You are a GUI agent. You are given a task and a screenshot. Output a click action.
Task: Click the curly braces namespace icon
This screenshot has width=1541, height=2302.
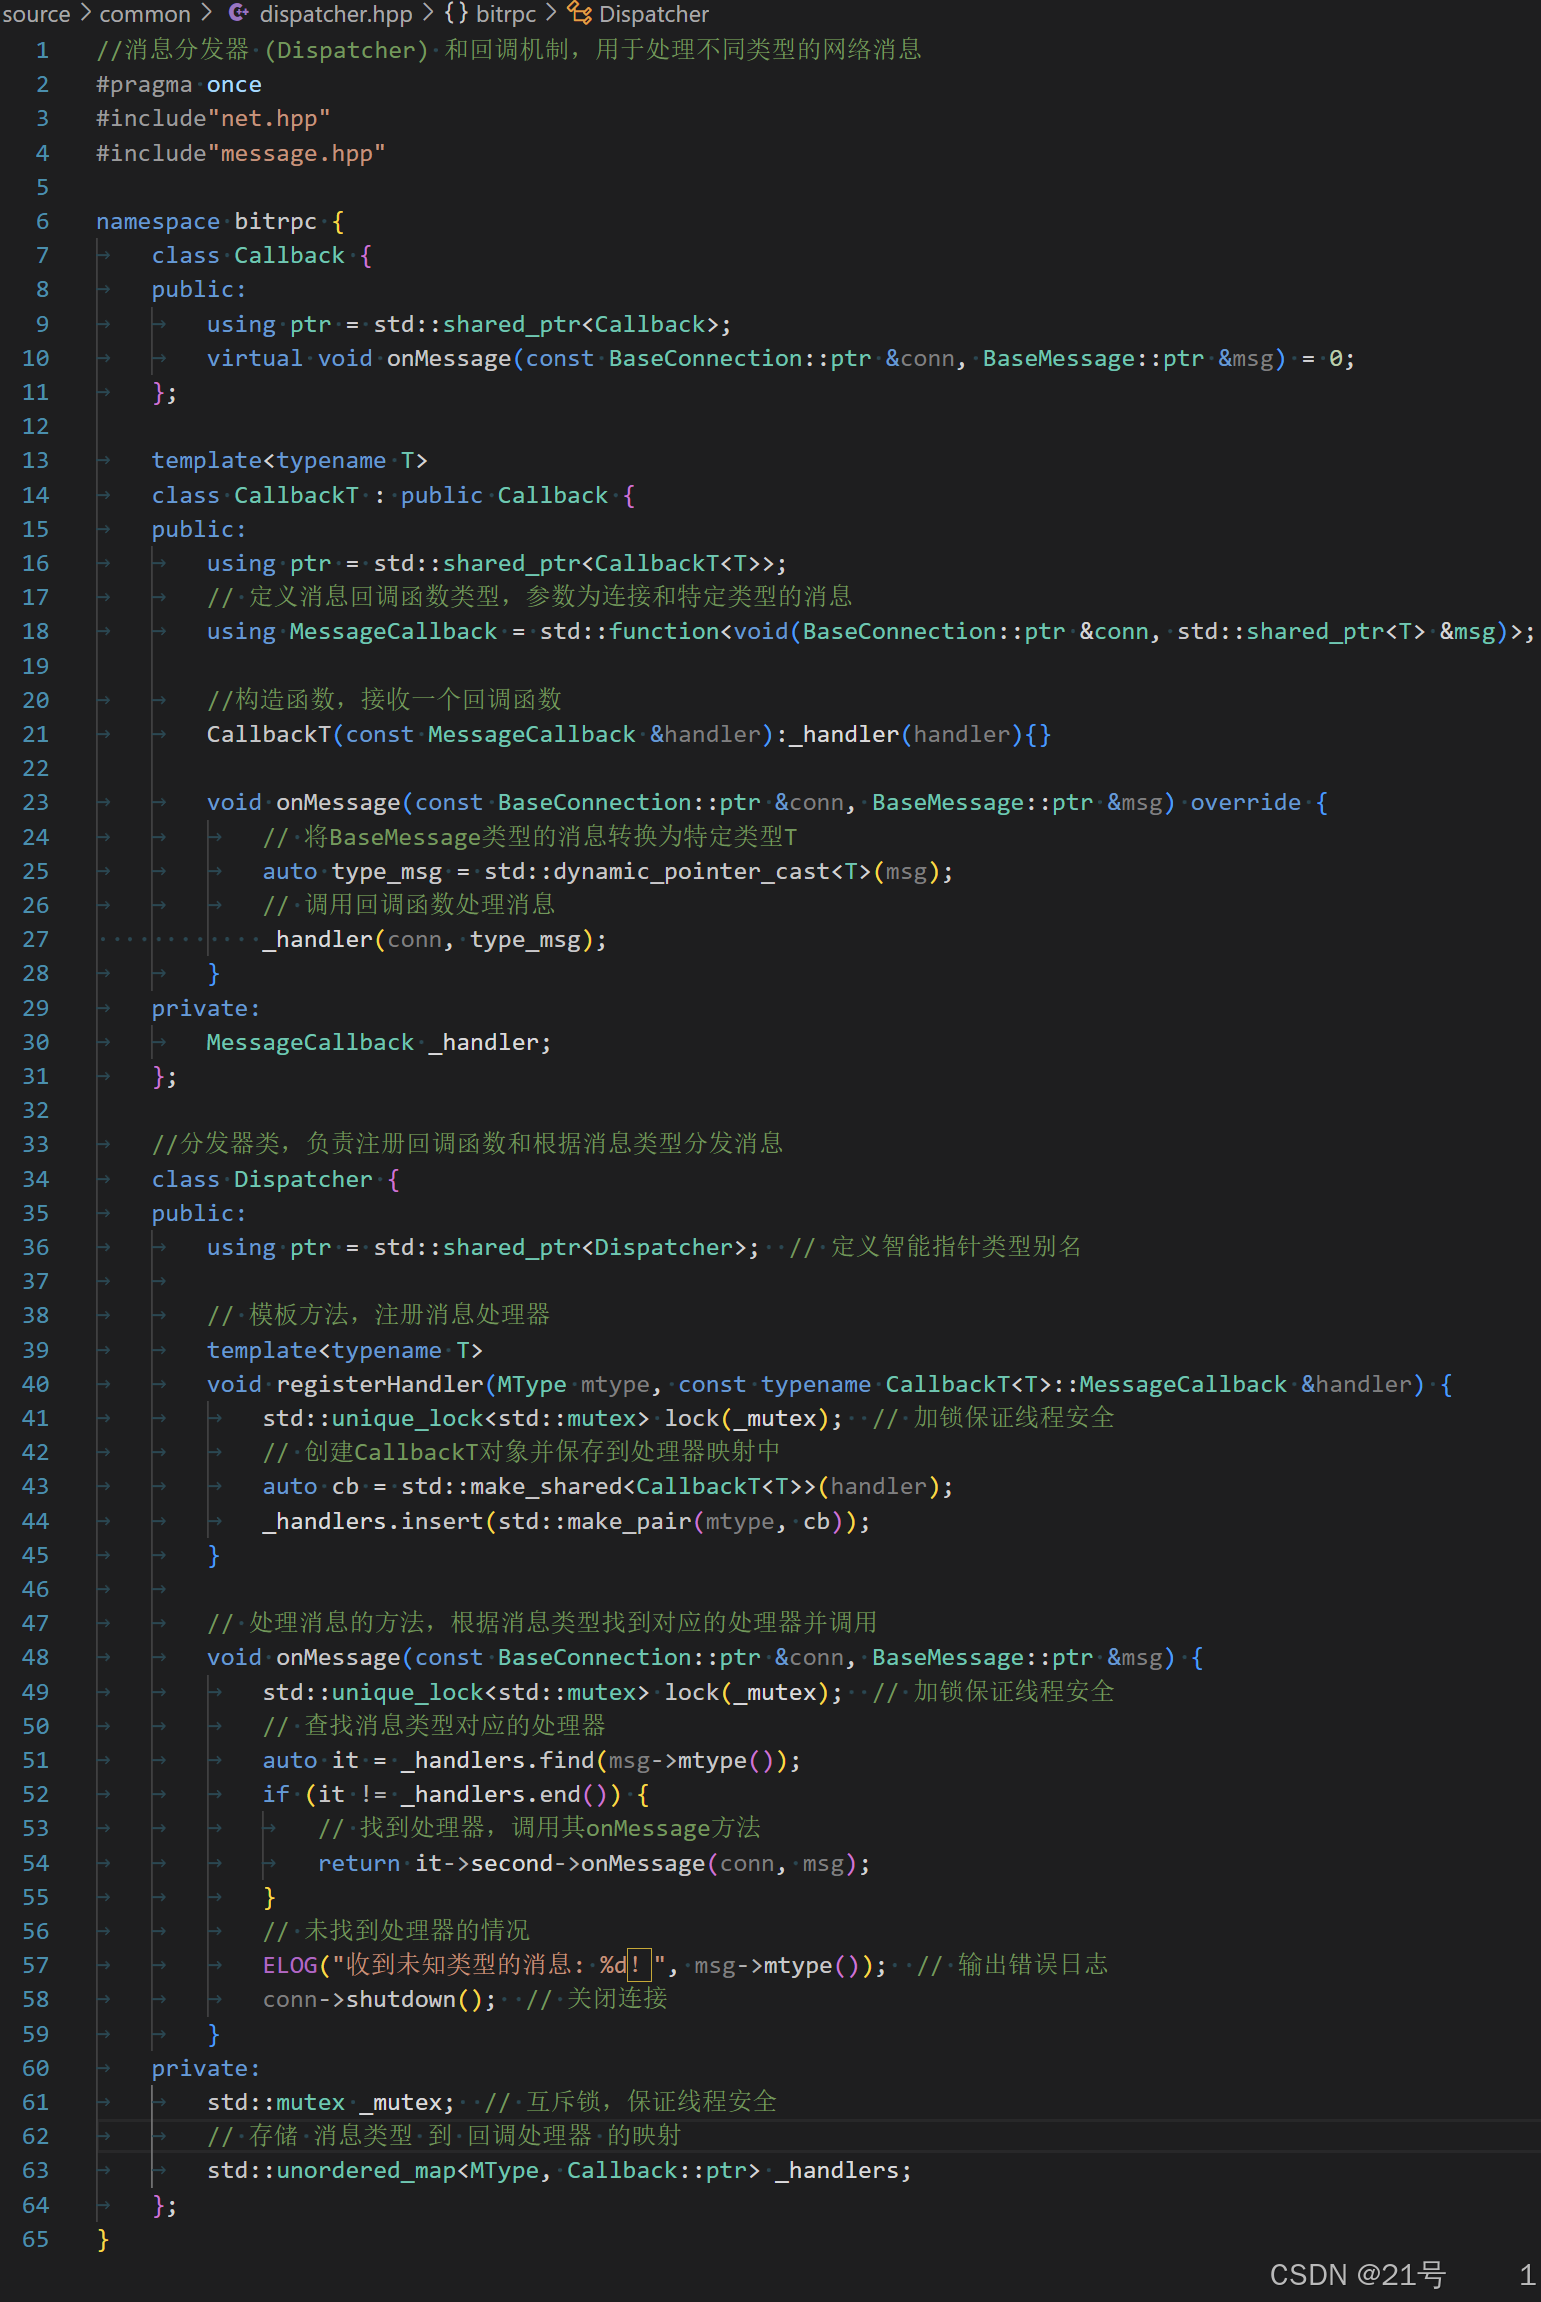[x=456, y=13]
